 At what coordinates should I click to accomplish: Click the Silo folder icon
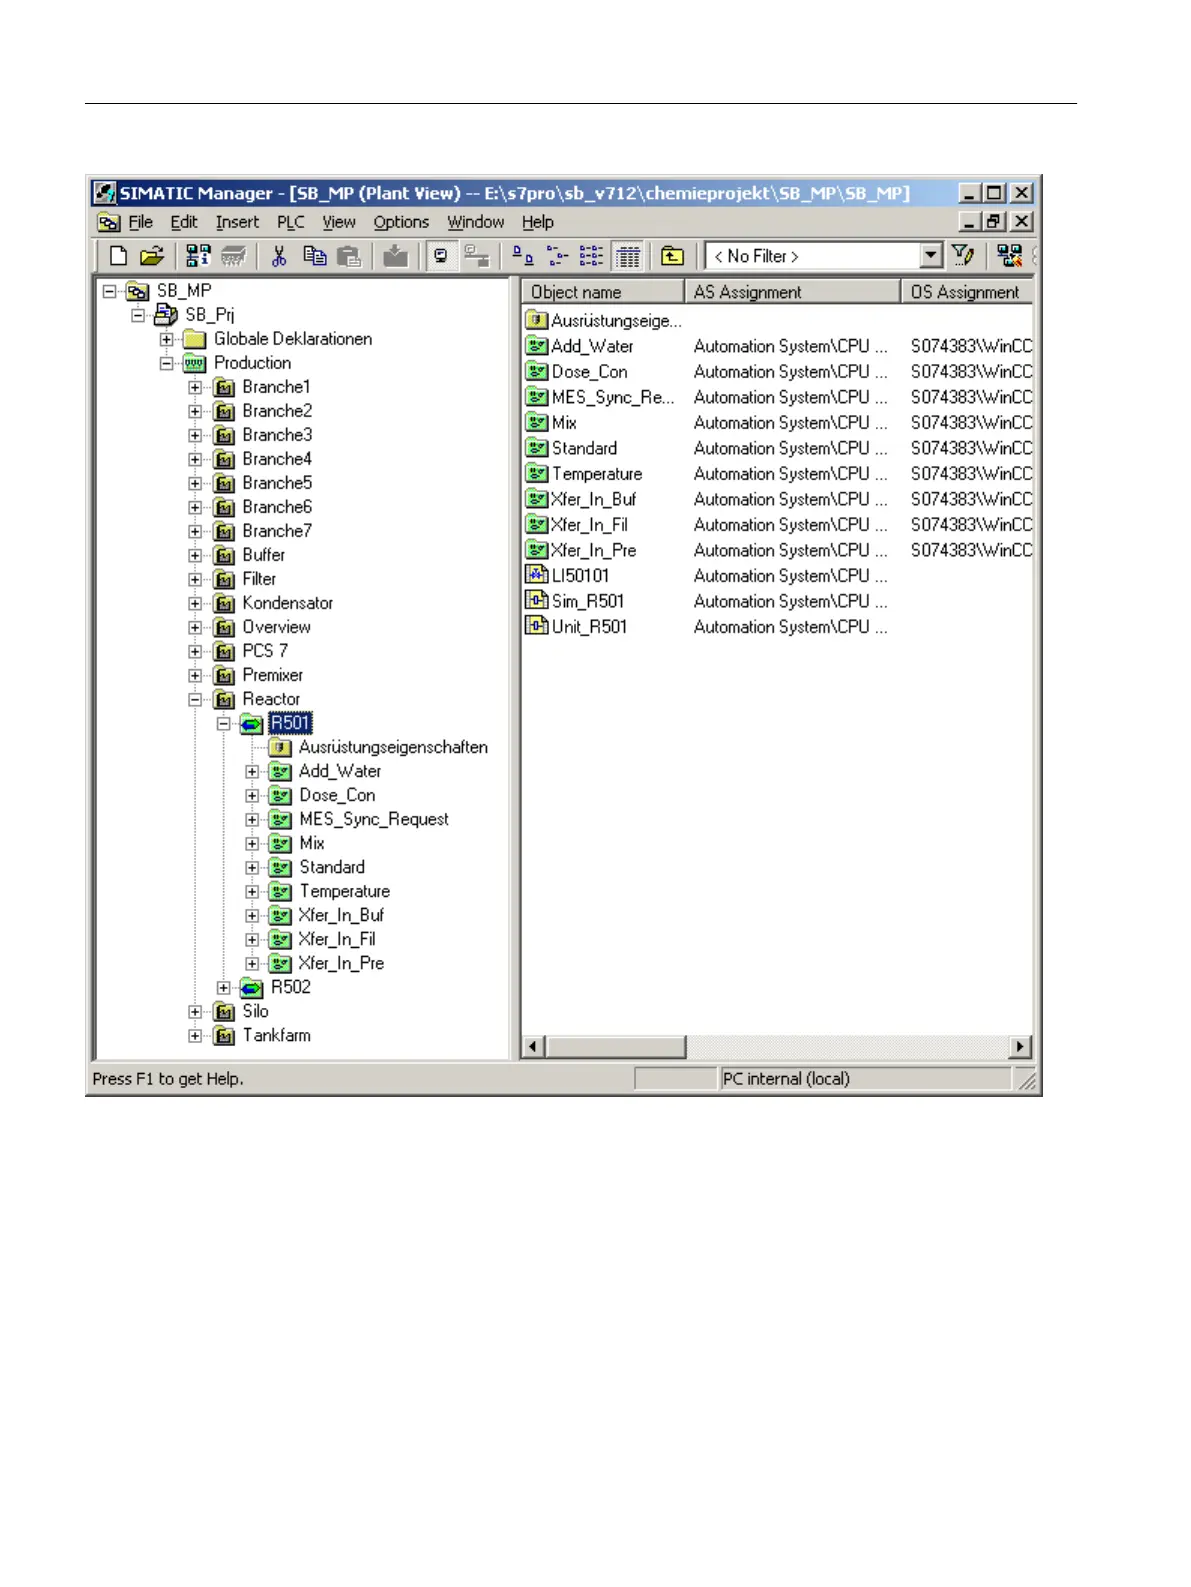[x=225, y=1012]
